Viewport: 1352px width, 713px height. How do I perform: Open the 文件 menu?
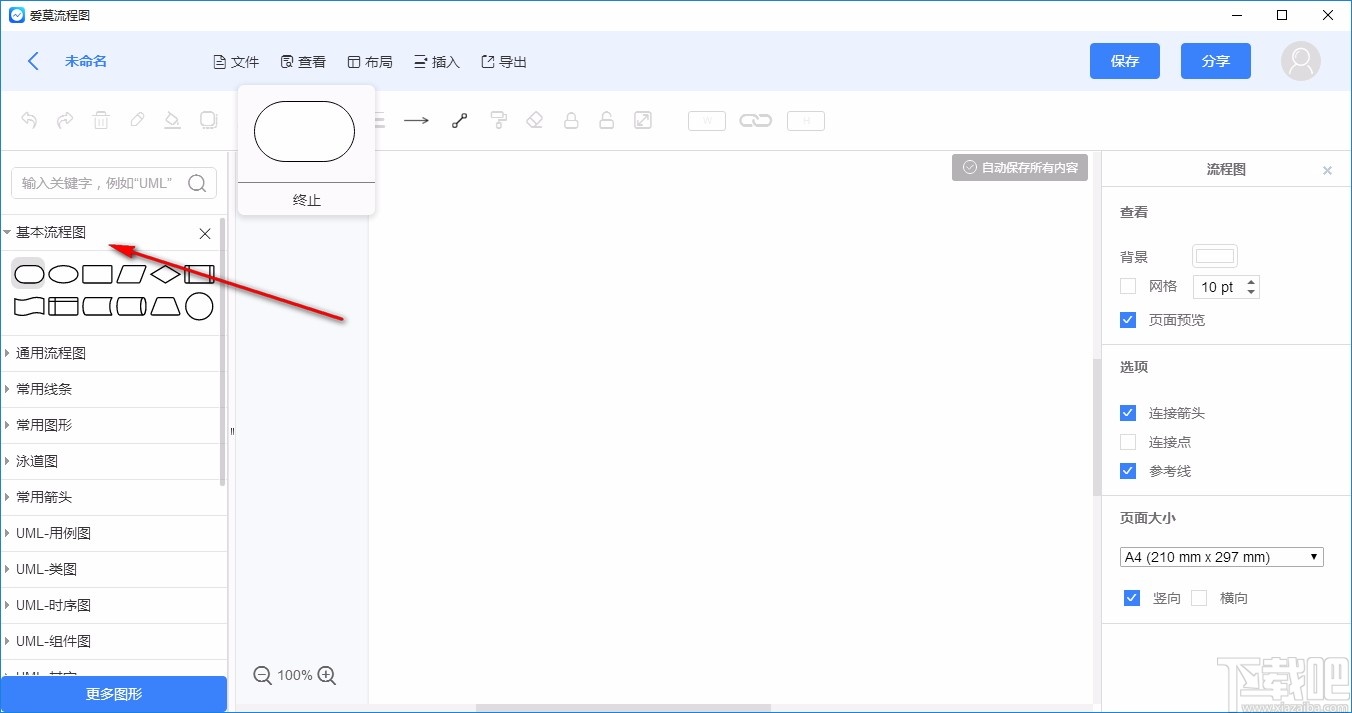pos(236,61)
